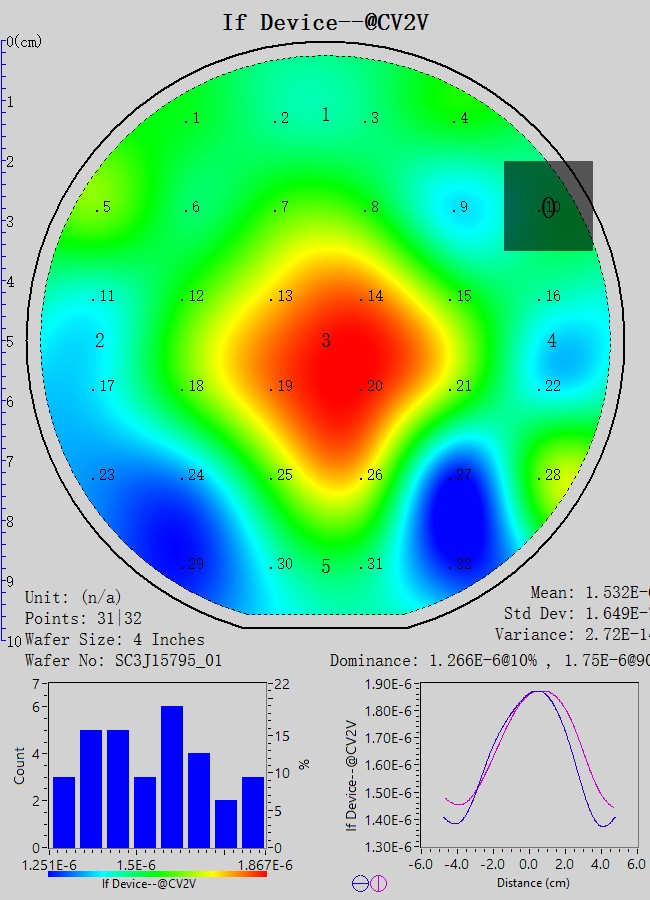Click the magenta vertical profile circle icon
650x900 pixels.
[x=378, y=883]
